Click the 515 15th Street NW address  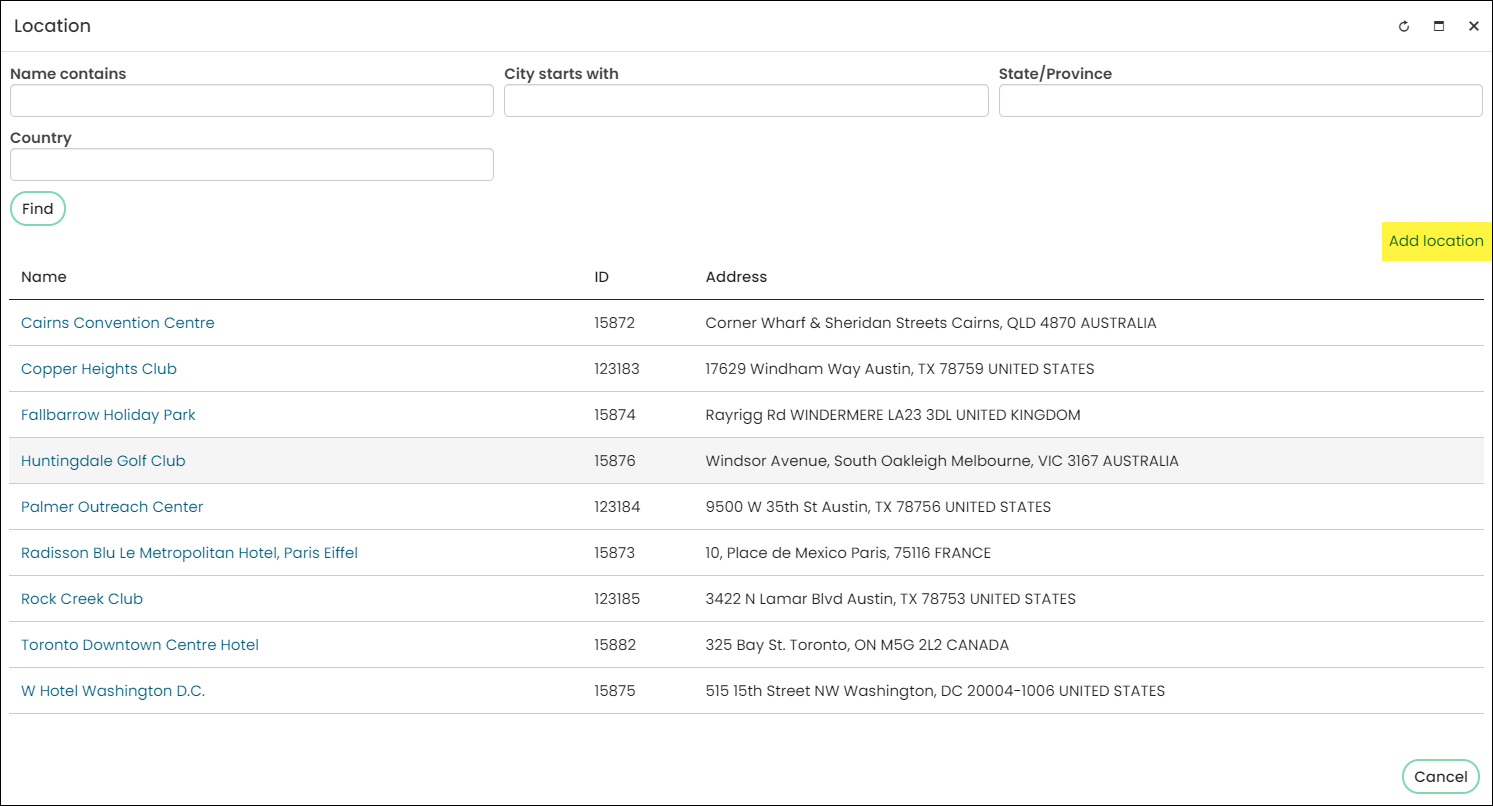click(935, 691)
